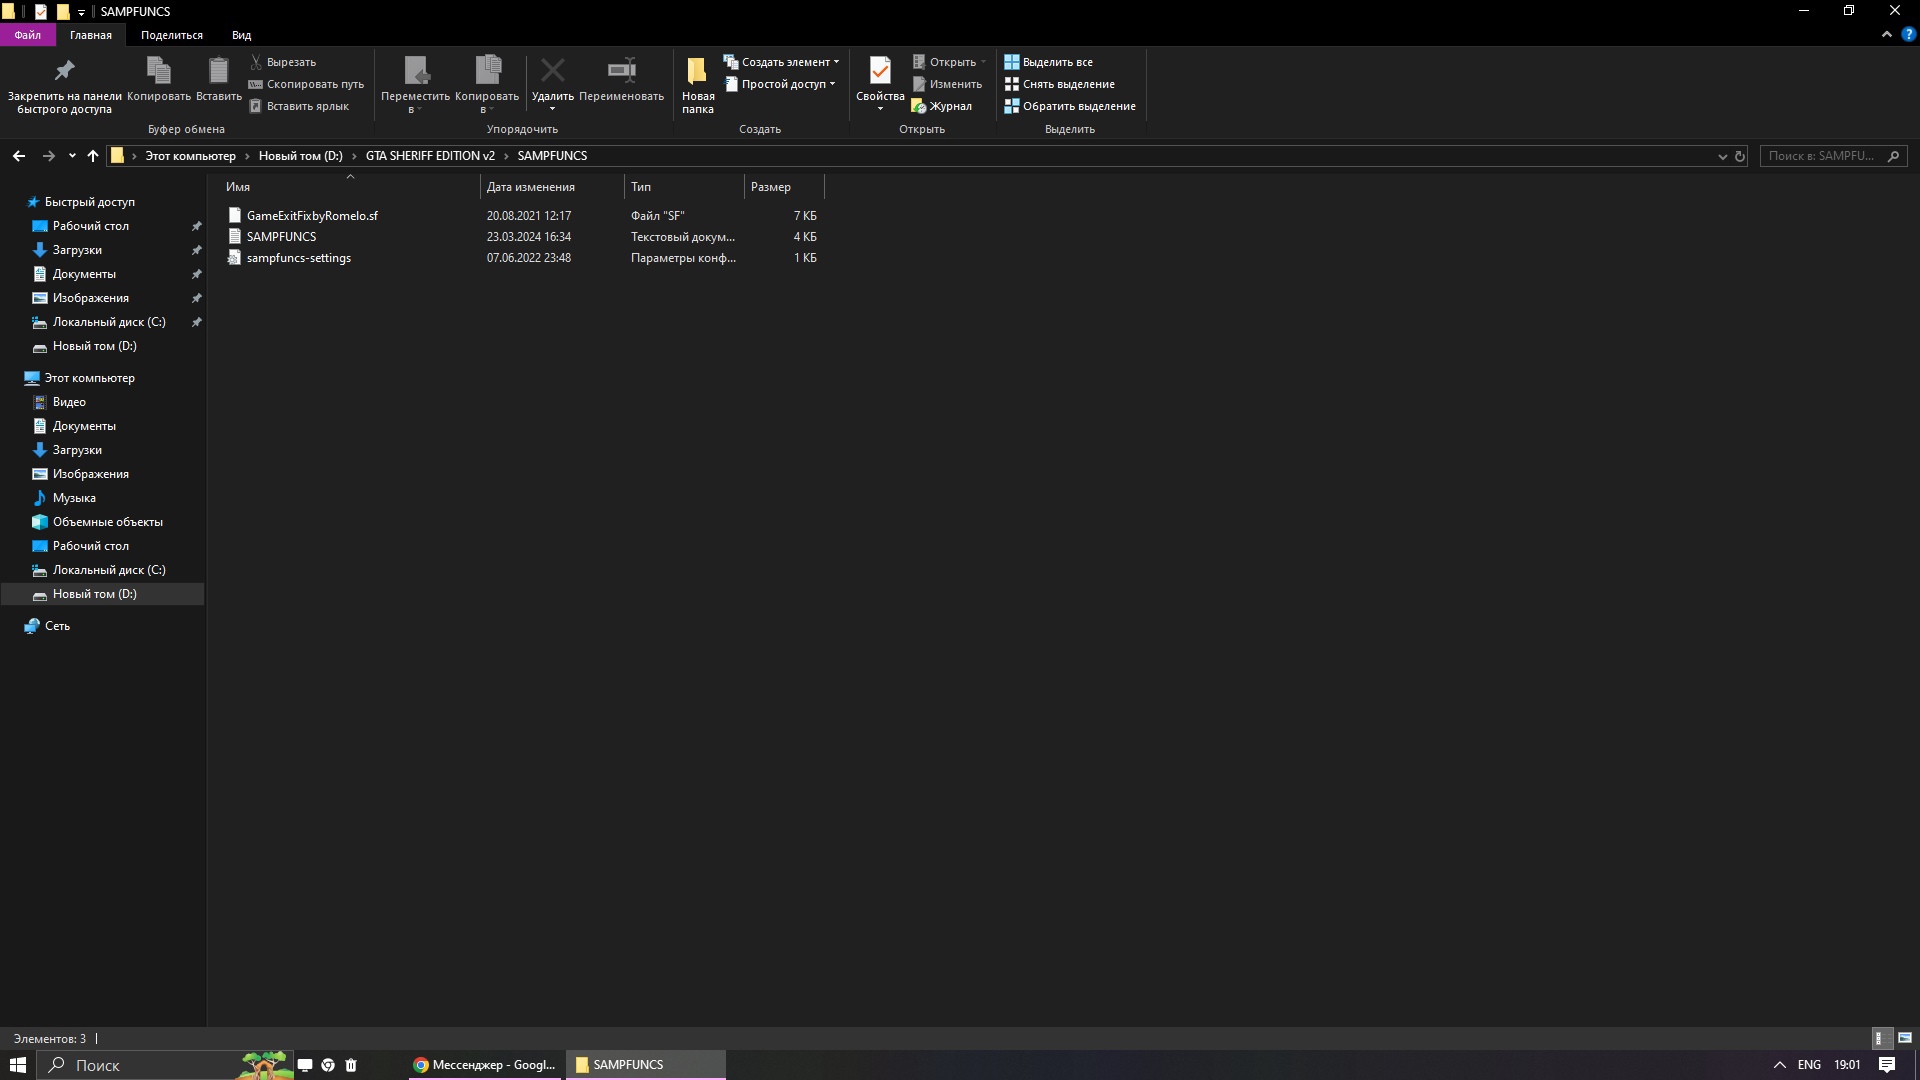Open the recent locations dropdown arrow
The height and width of the screenshot is (1080, 1920).
72,156
